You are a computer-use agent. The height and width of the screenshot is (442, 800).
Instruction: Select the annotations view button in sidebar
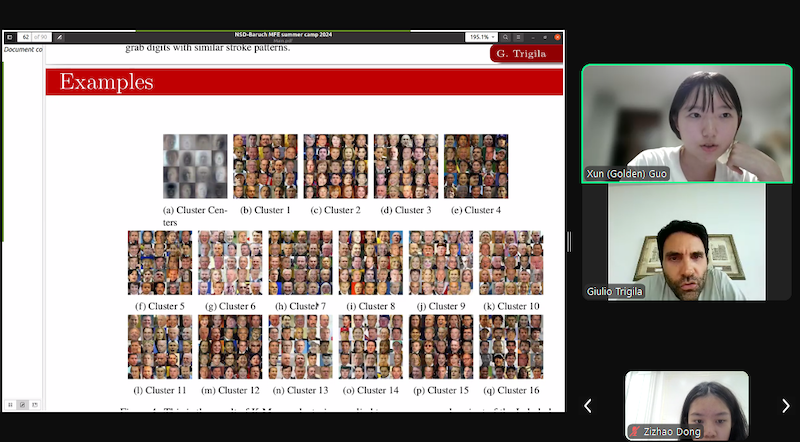(22, 405)
